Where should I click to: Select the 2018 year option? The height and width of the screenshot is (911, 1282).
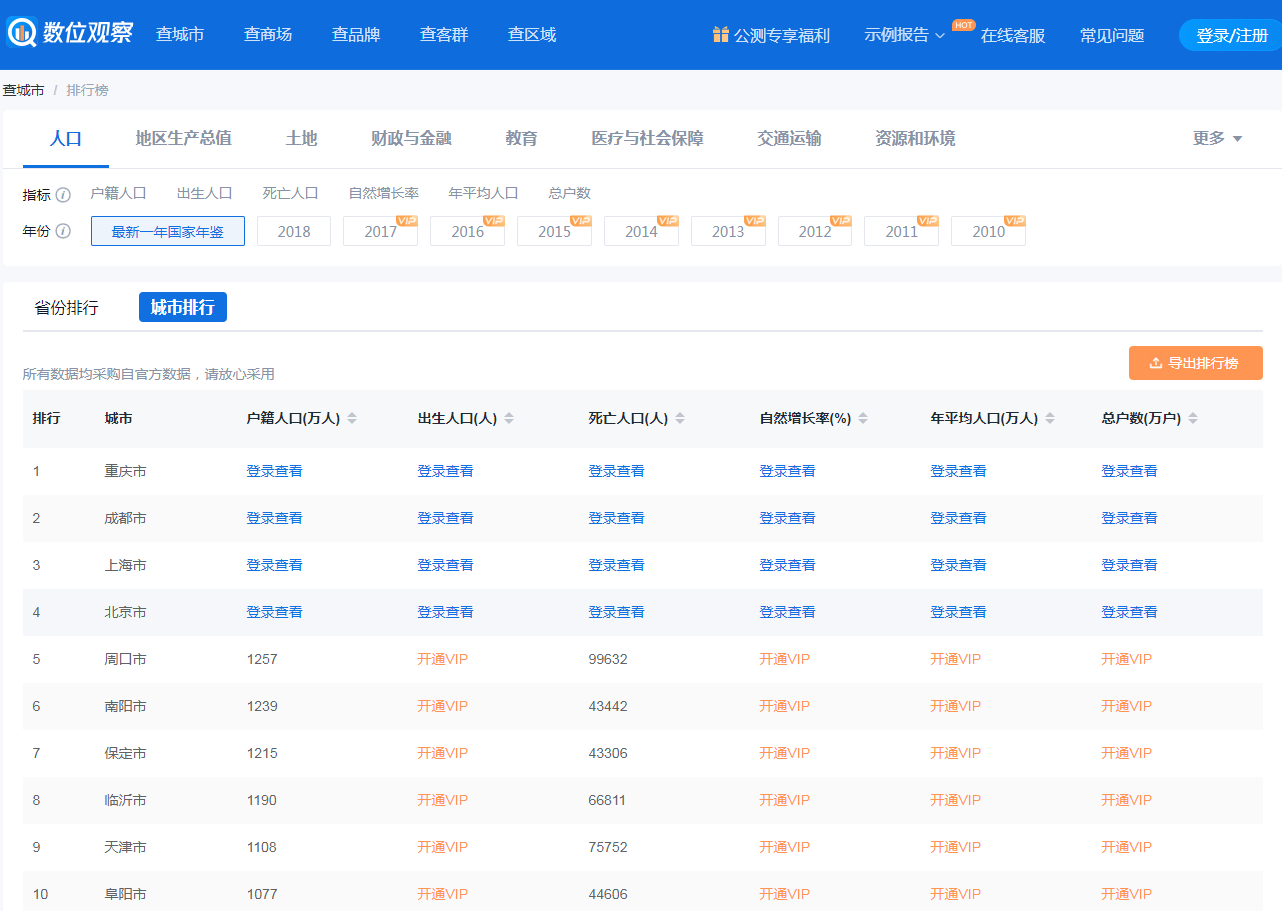[294, 231]
